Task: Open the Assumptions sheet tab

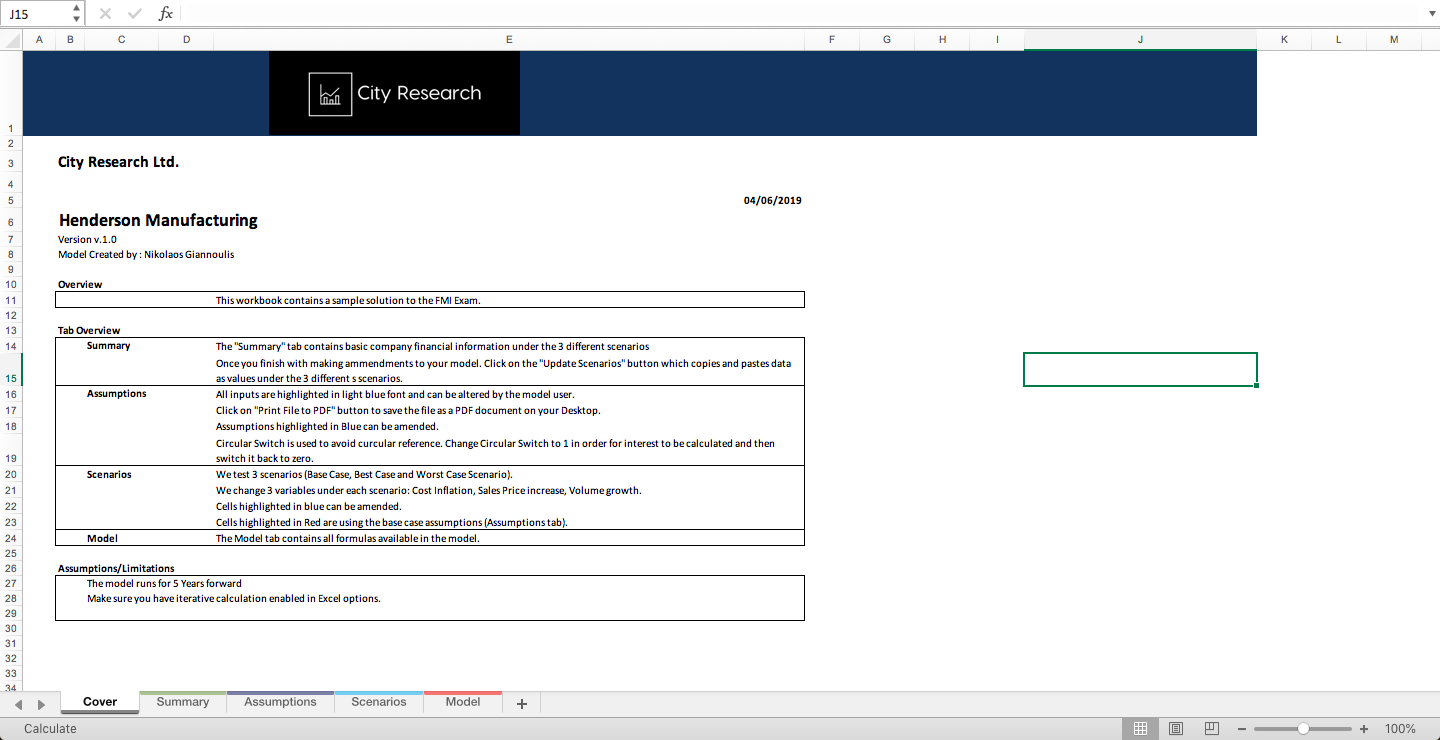Action: (280, 702)
